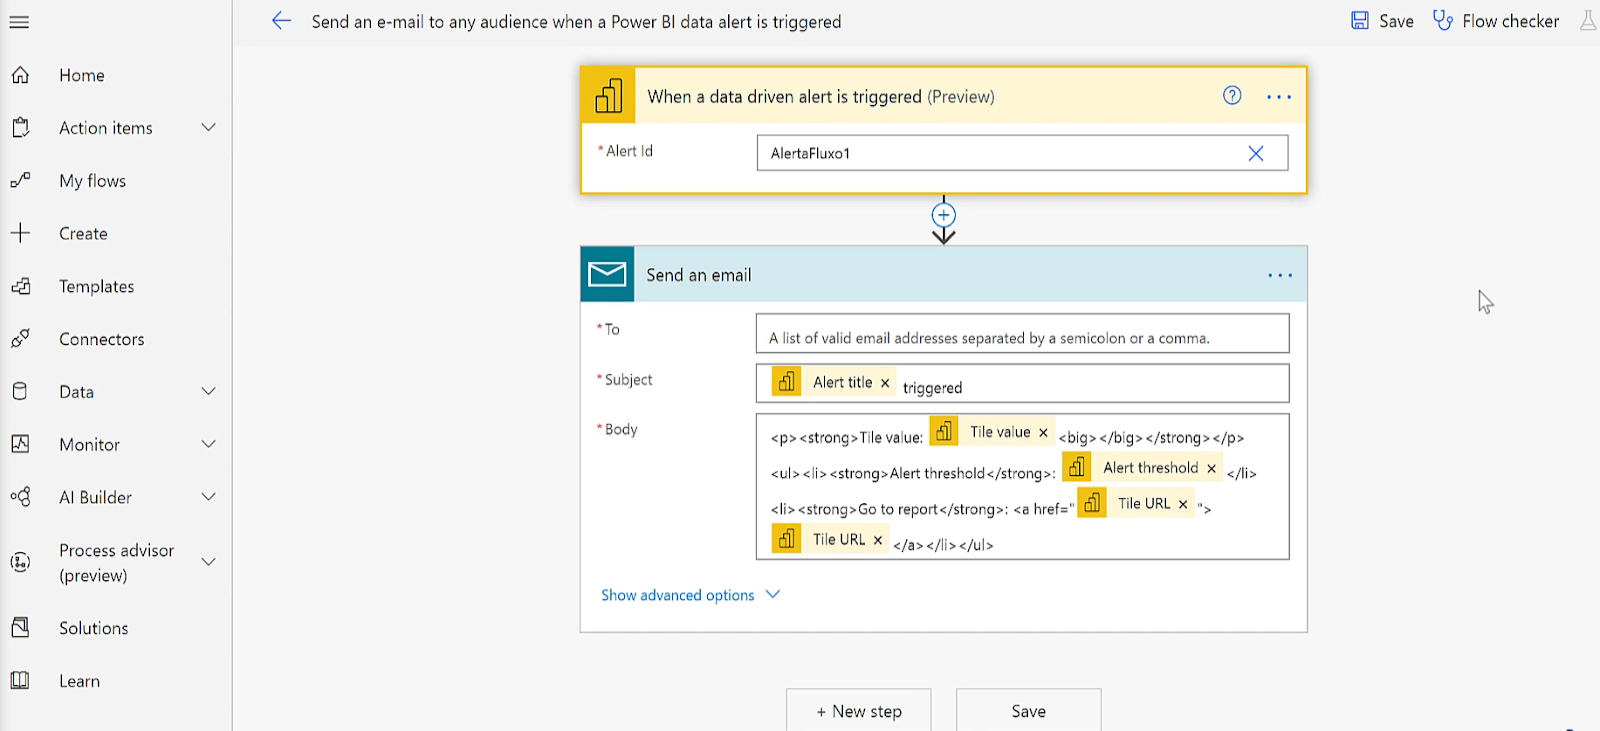Run the Flow checker

click(1496, 21)
